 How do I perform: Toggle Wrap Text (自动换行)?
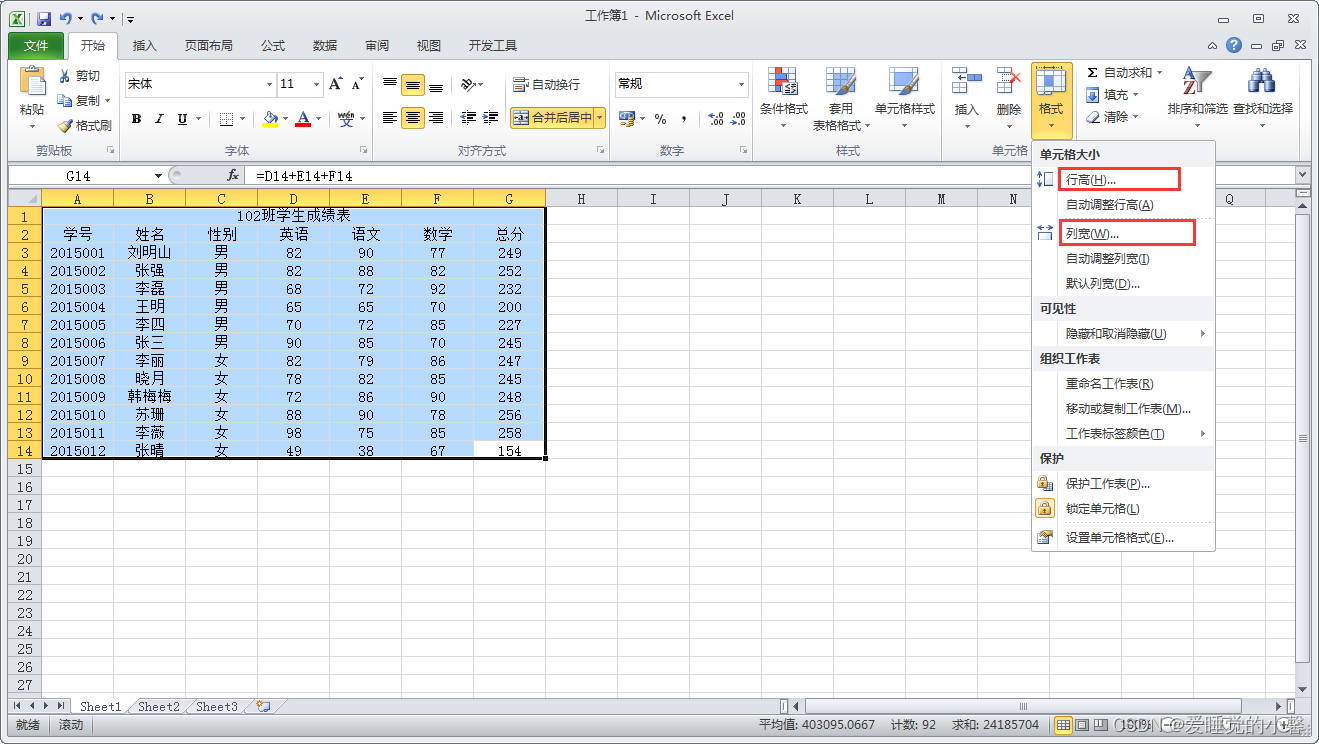coord(546,85)
